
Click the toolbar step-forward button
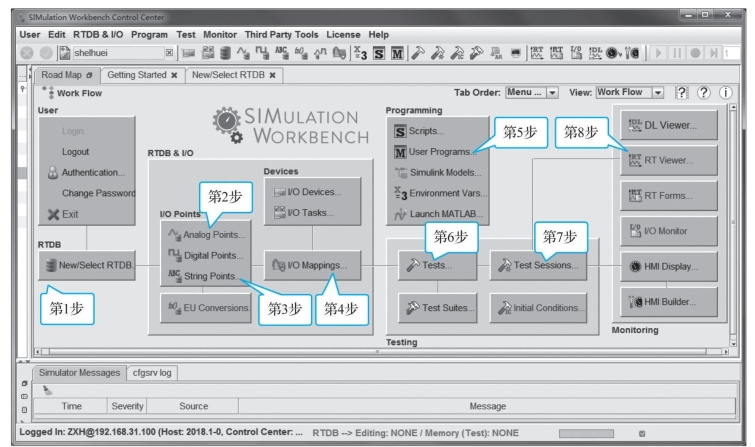coord(714,53)
